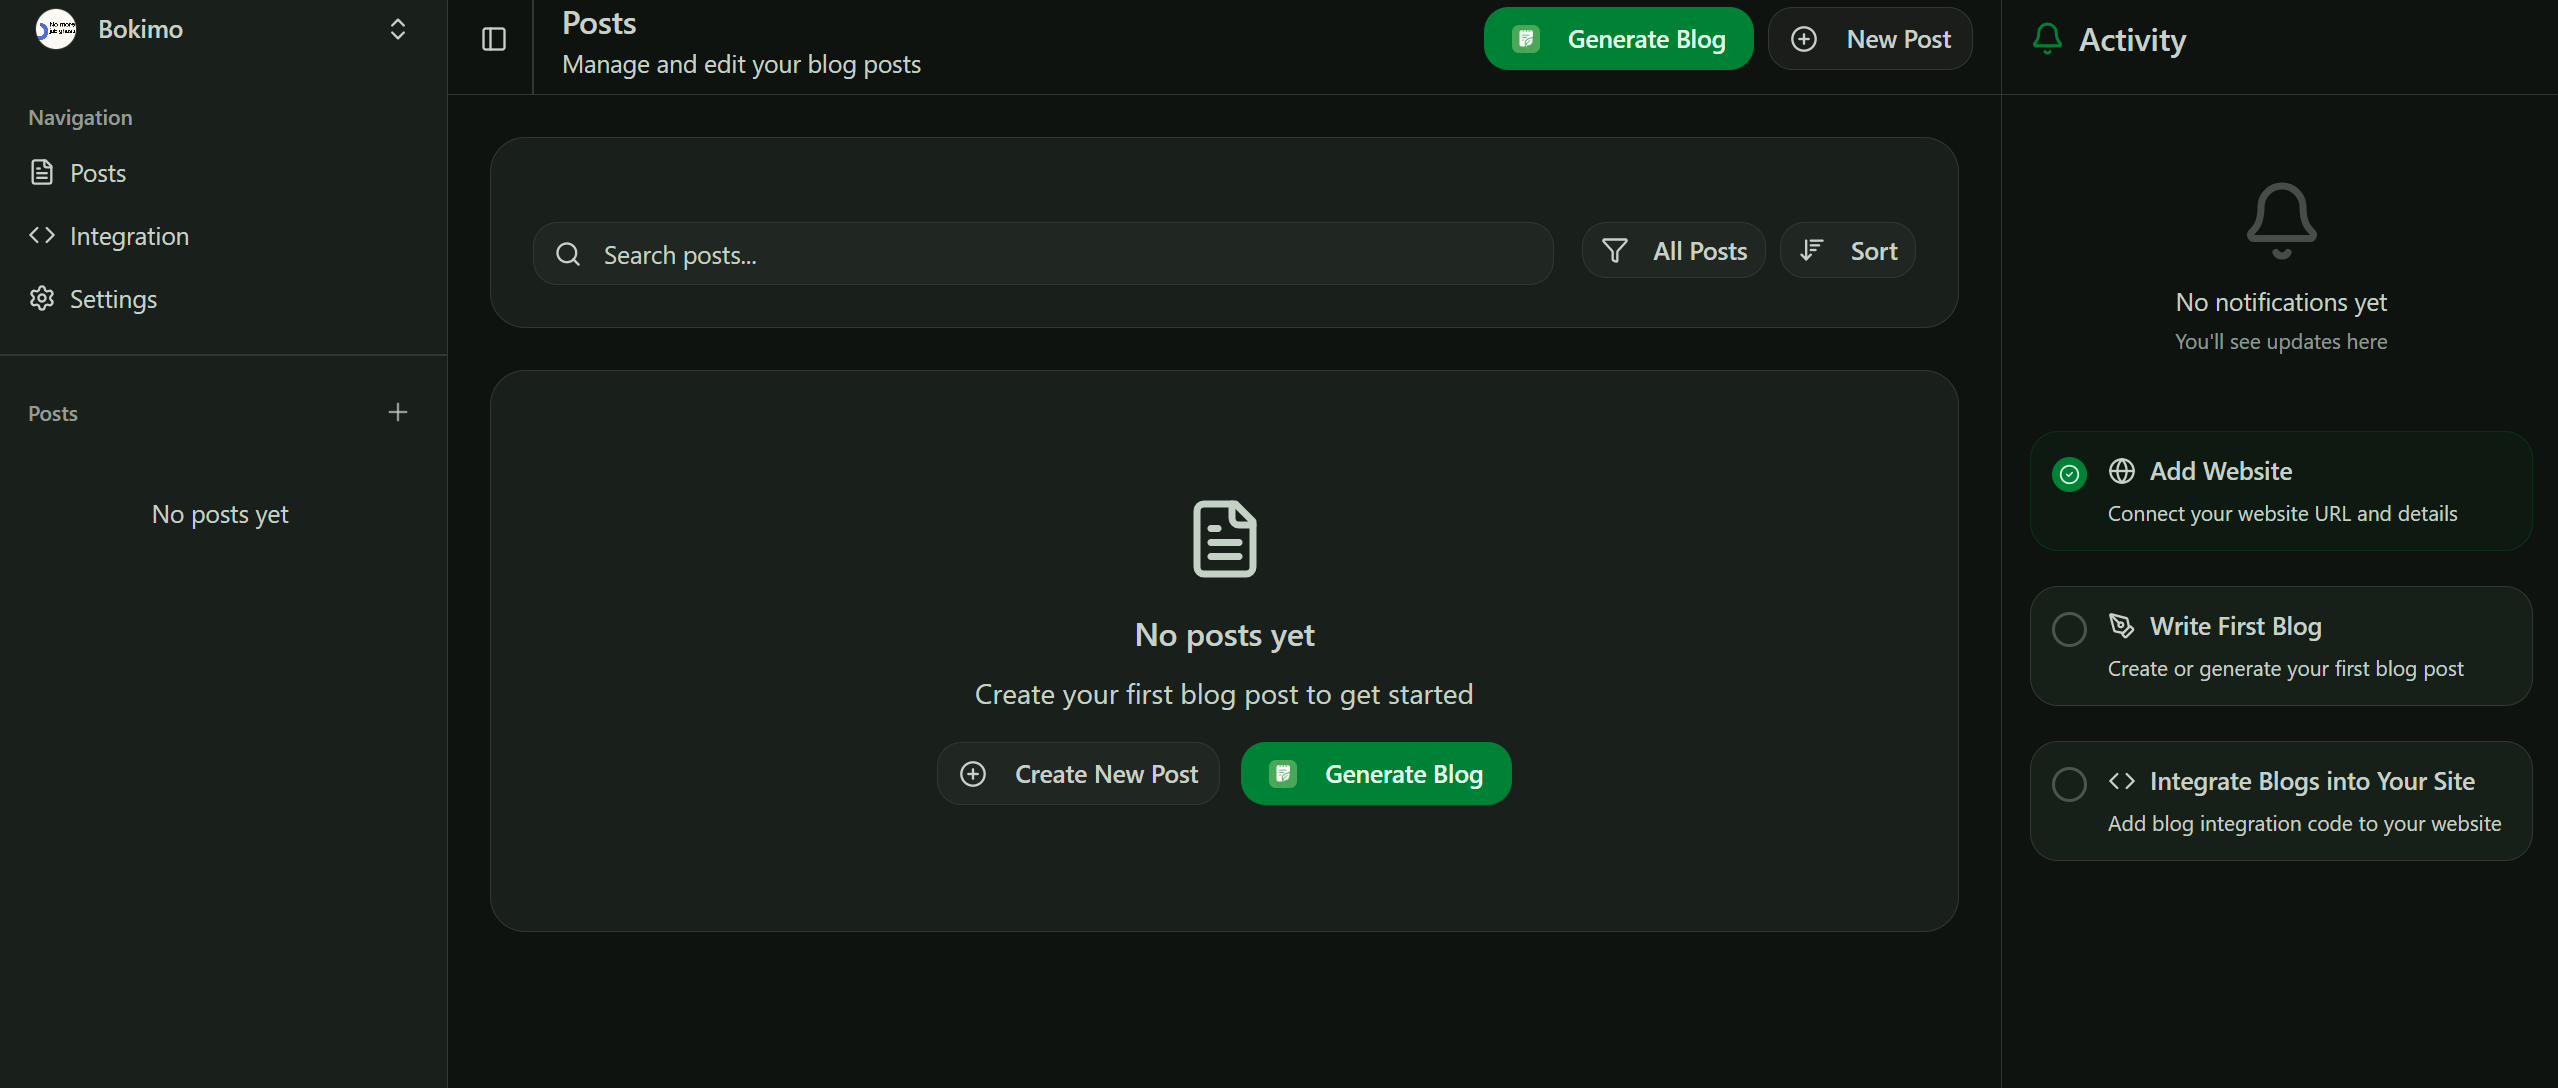Image resolution: width=2558 pixels, height=1088 pixels.
Task: Click the Bokimo workspace logo avatar
Action: [56, 29]
